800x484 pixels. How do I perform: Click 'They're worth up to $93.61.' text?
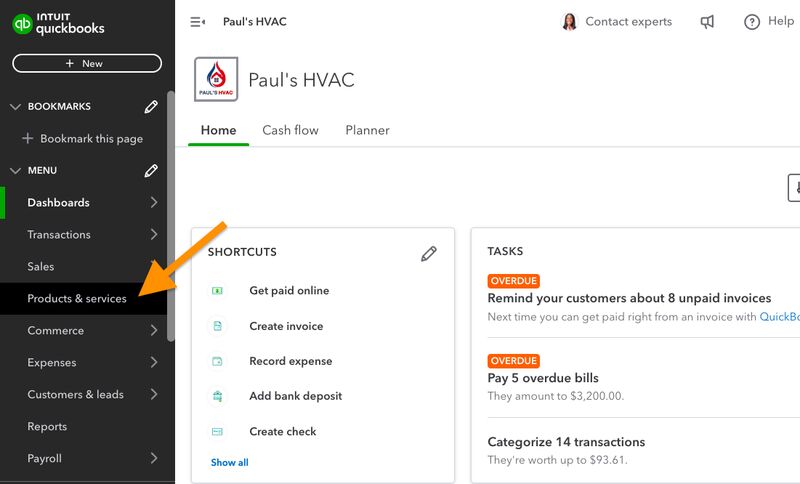tap(557, 460)
